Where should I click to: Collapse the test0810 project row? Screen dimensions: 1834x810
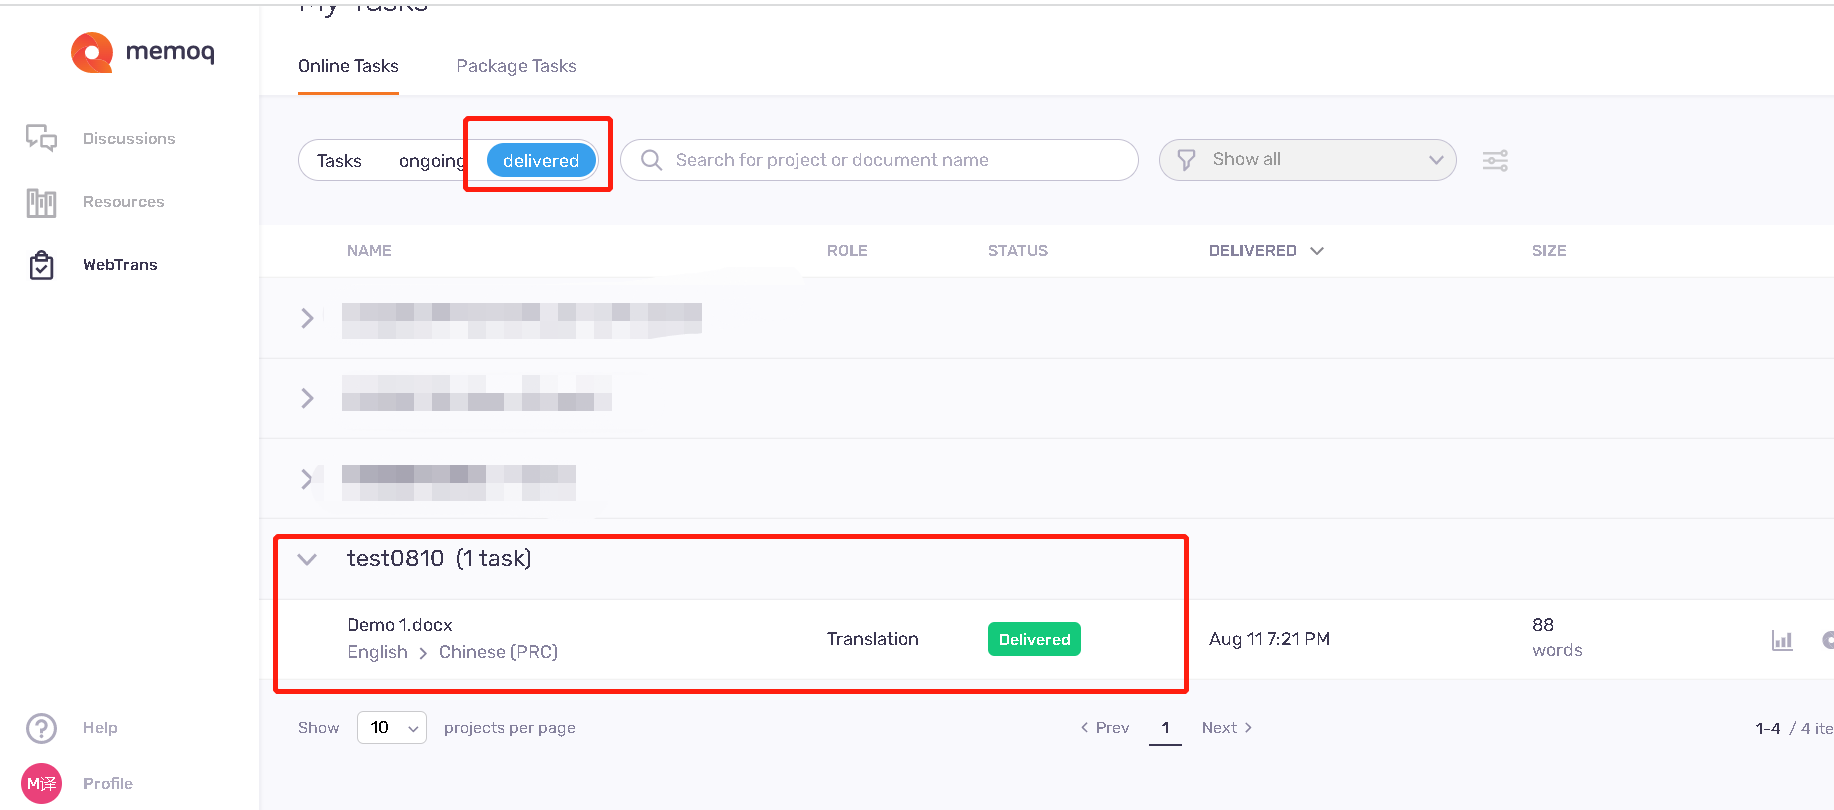pos(307,559)
